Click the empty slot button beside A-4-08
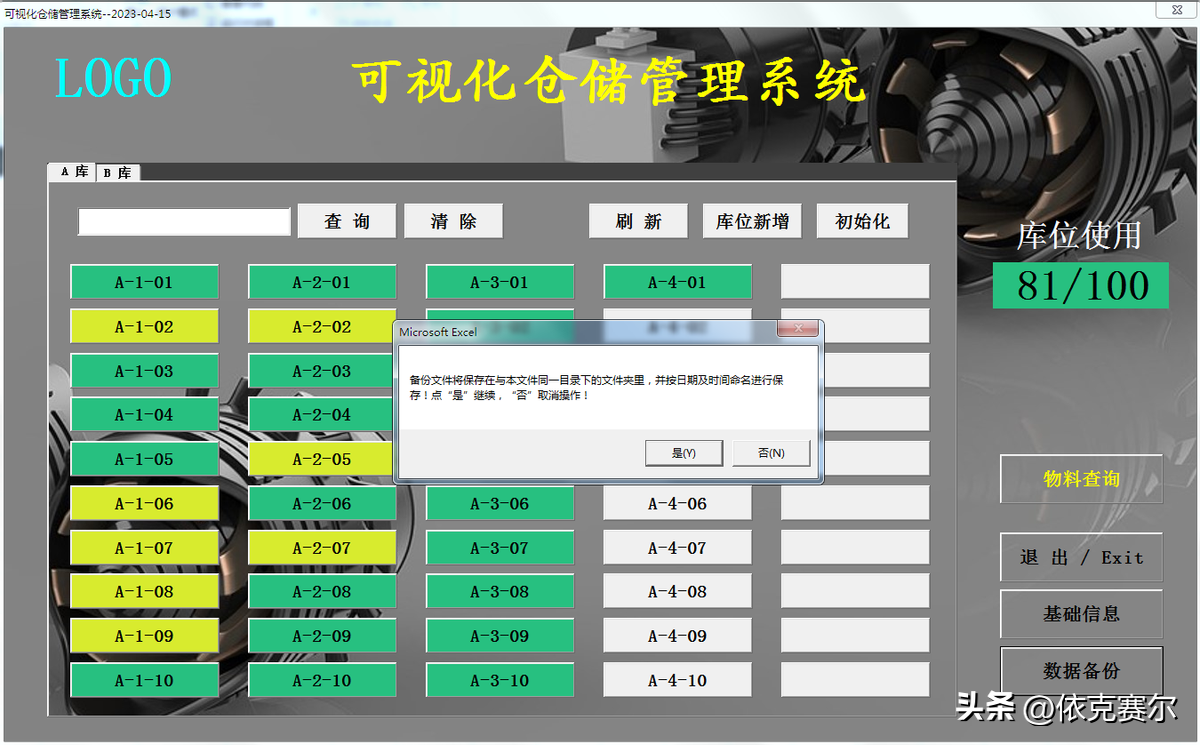Image resolution: width=1200 pixels, height=745 pixels. coord(855,591)
